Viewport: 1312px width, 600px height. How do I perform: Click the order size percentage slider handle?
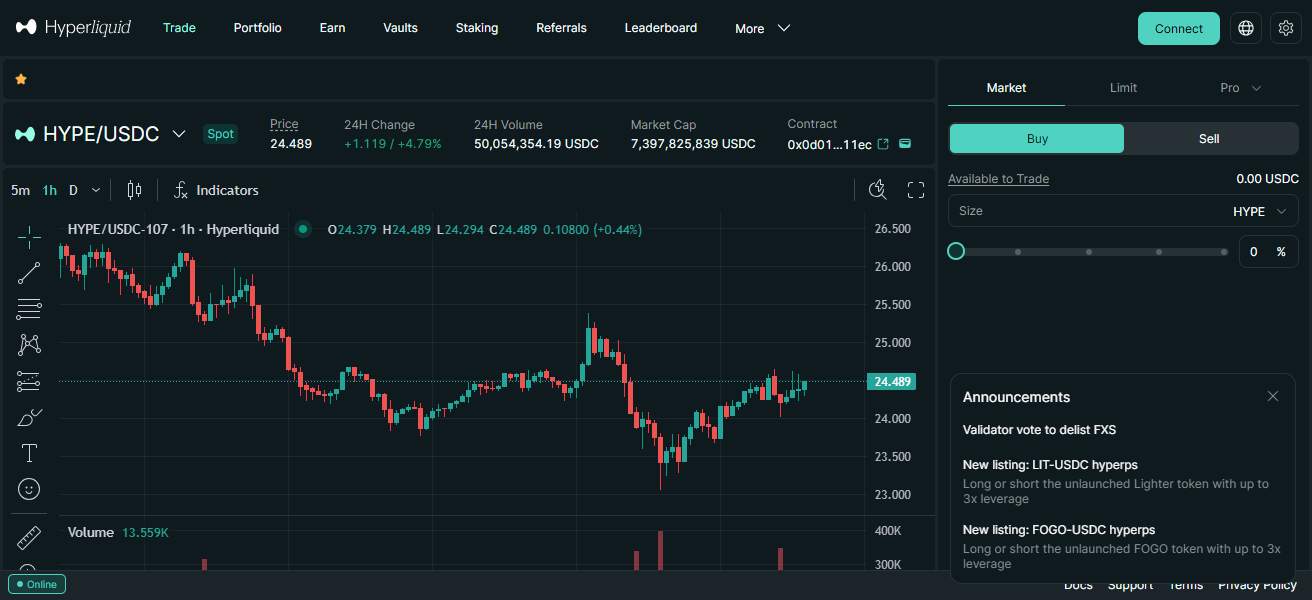point(956,251)
